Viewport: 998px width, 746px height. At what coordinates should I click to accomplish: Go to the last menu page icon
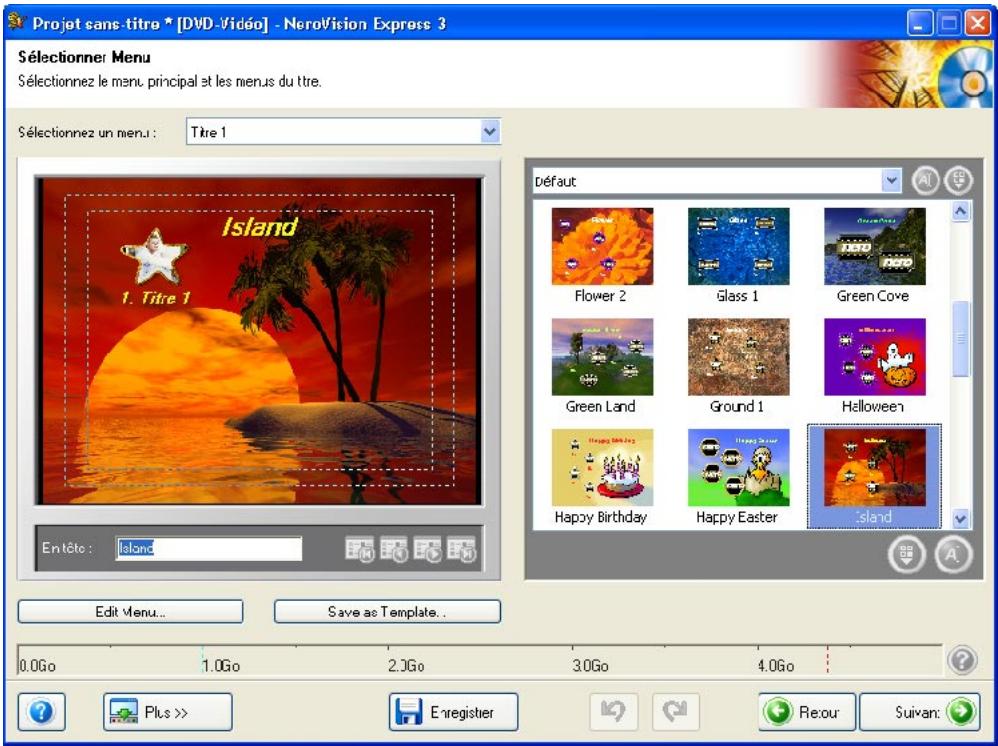(x=461, y=550)
